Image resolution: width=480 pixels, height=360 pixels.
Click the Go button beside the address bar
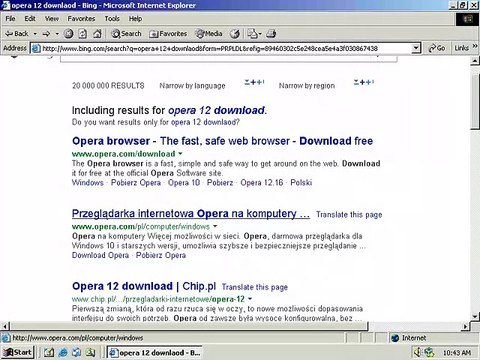(437, 49)
